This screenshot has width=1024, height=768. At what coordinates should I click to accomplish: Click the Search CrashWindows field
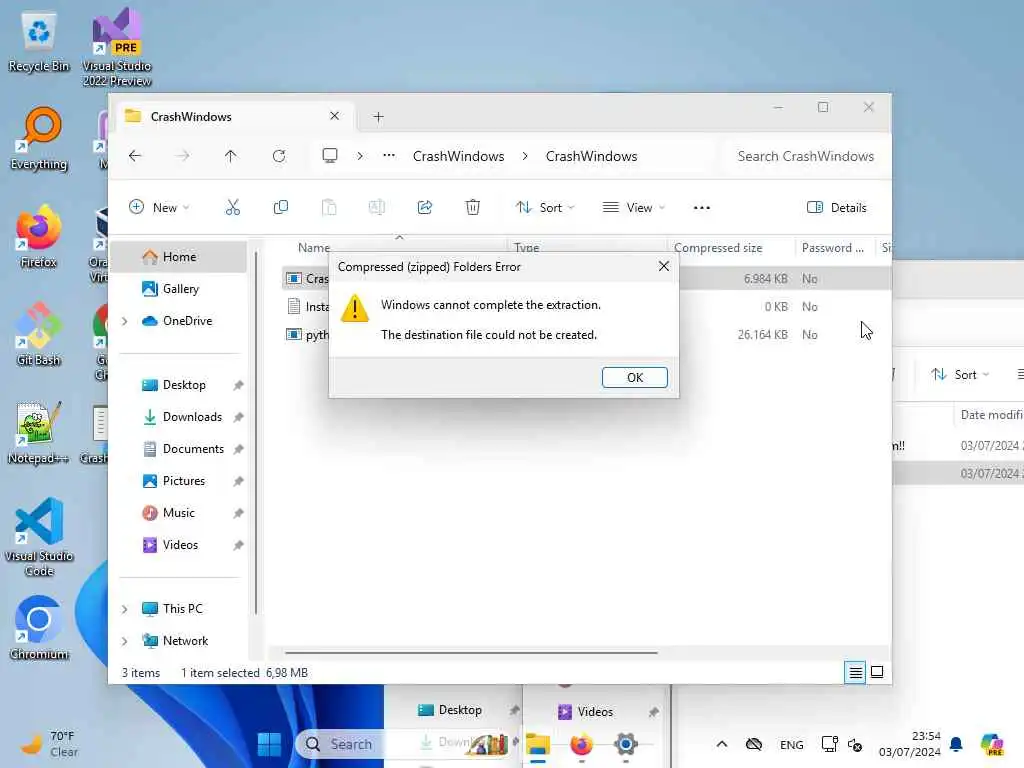[x=805, y=156]
